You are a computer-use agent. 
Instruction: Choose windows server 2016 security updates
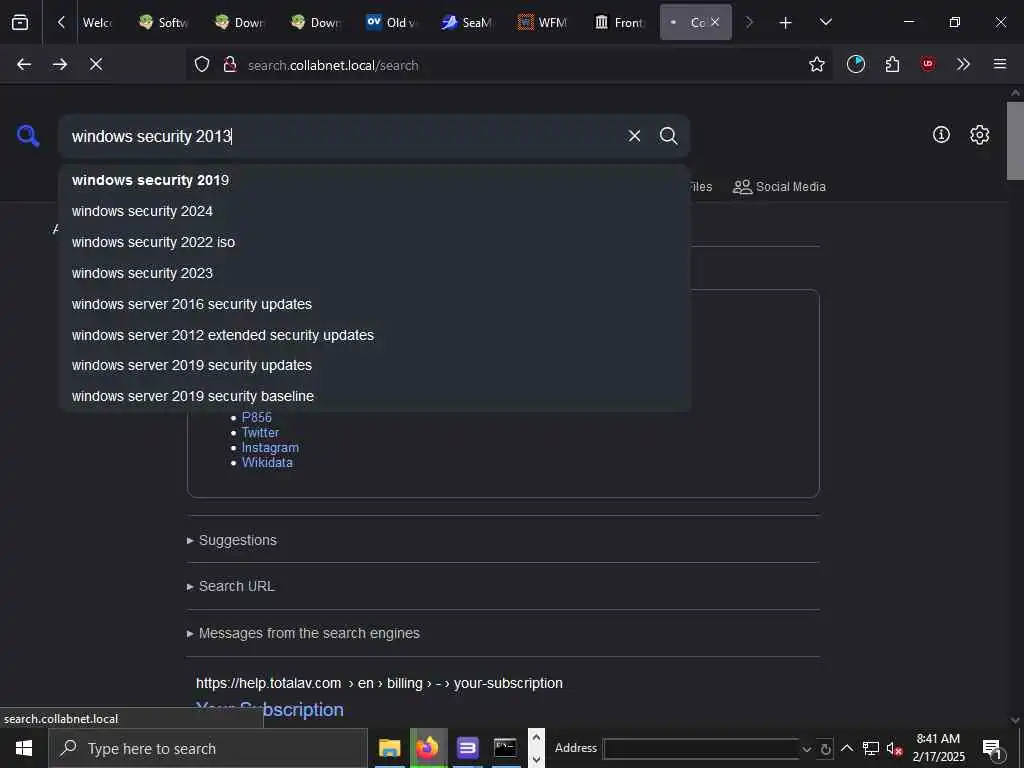[x=375, y=304]
